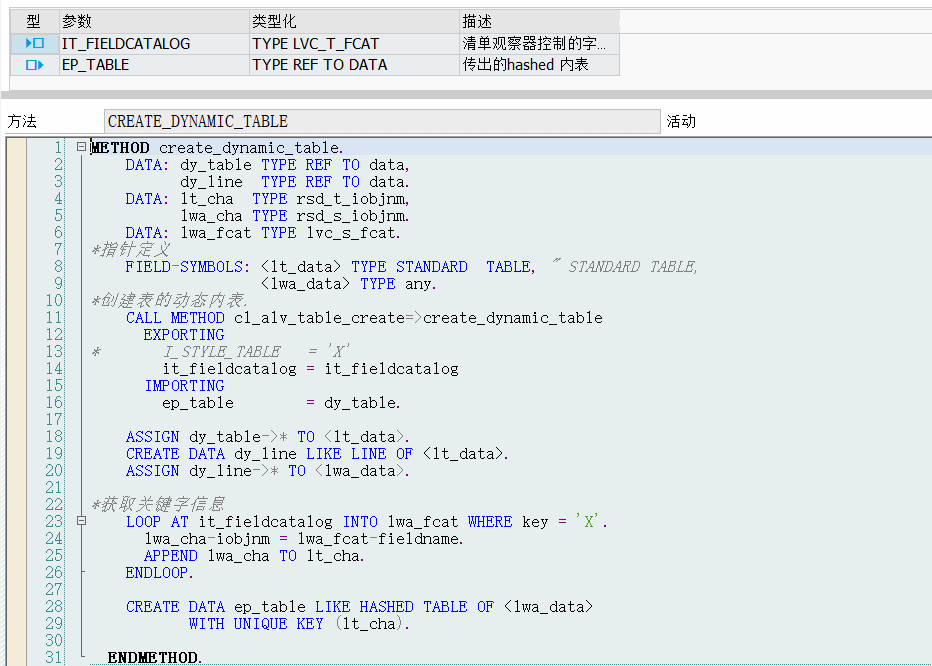
Task: Click the importing parameter icon for IT_FIELDCATALOG
Action: [x=34, y=43]
